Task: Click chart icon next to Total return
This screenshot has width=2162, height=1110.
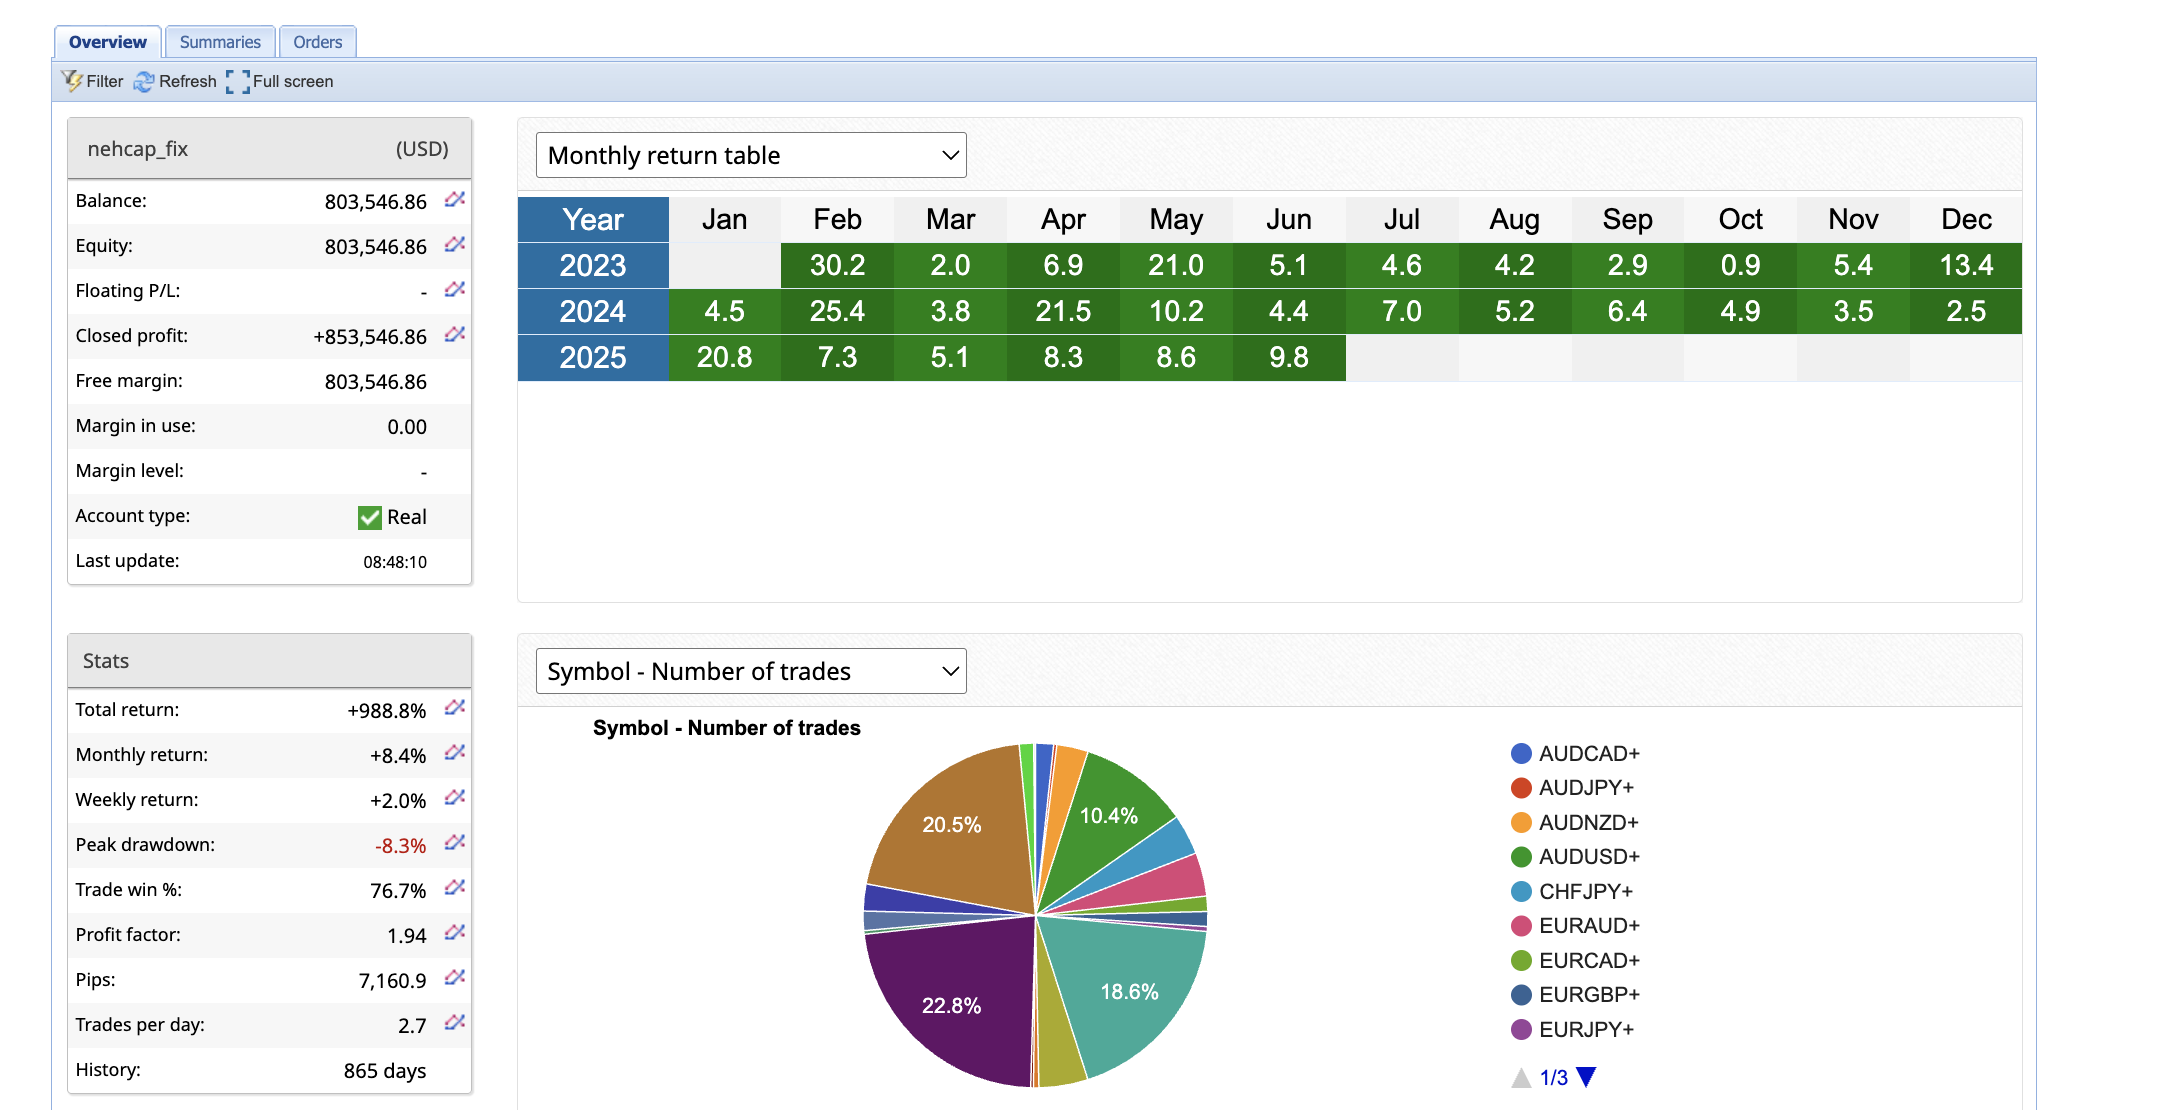Action: point(455,708)
